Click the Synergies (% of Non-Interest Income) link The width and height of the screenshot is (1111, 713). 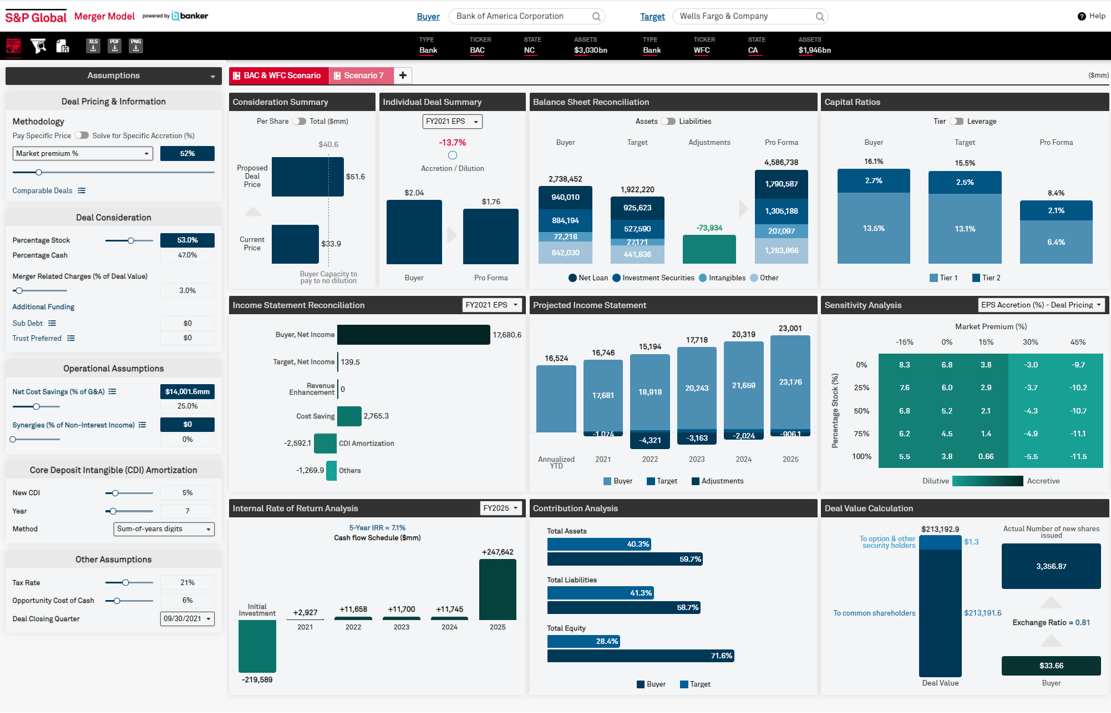pyautogui.click(x=73, y=425)
